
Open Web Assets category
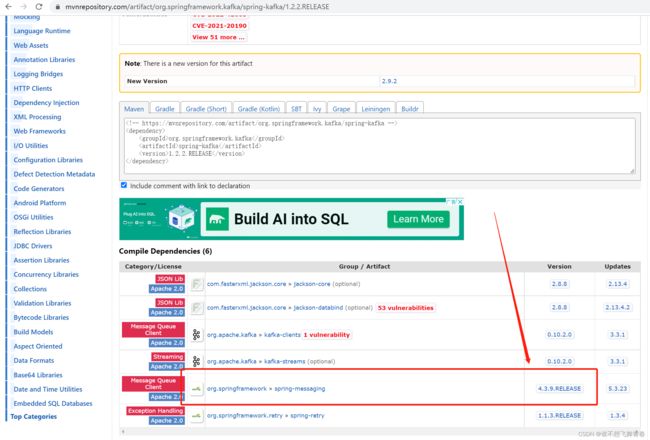(x=31, y=46)
